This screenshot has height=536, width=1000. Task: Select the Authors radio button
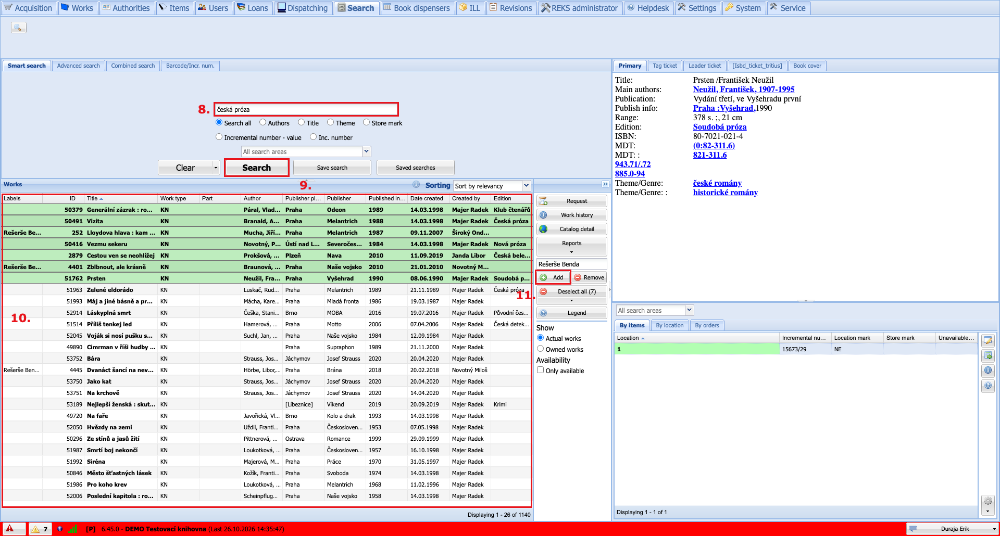click(263, 123)
